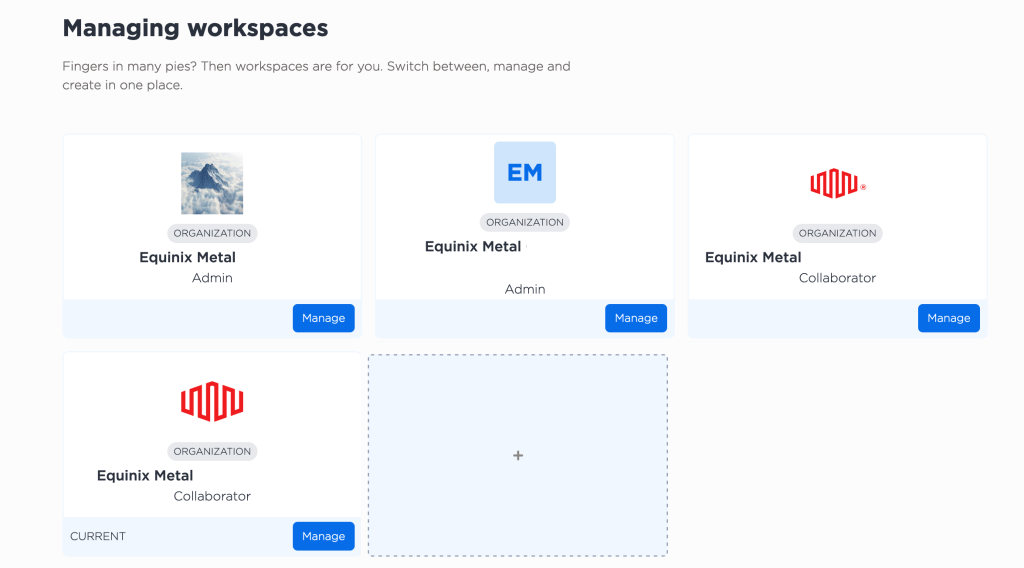
Task: Click the ORGANIZATION badge under the EM avatar
Action: (x=525, y=222)
